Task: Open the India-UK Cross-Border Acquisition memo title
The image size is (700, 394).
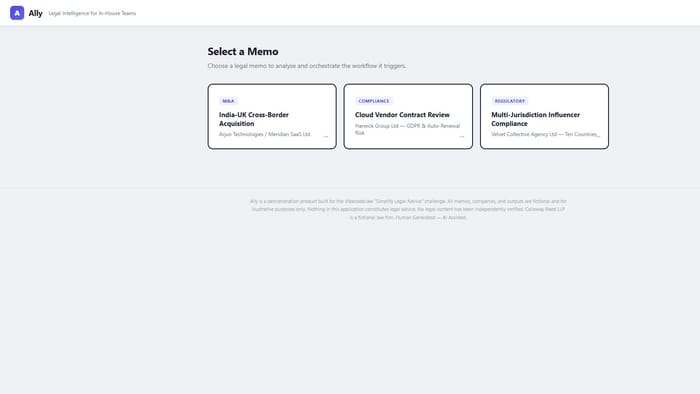Action: (x=254, y=119)
